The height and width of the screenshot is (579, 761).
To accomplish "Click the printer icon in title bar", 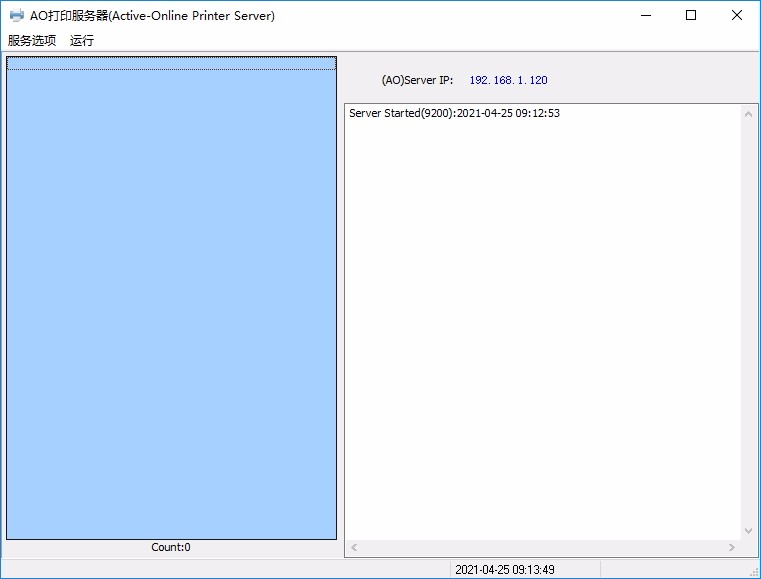I will (x=17, y=16).
